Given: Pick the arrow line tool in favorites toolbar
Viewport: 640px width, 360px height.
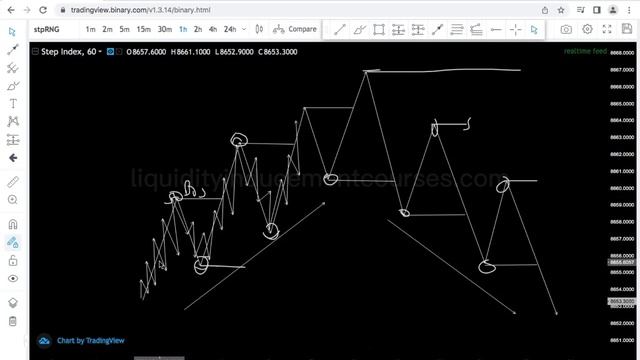Looking at the screenshot, I should [438, 29].
